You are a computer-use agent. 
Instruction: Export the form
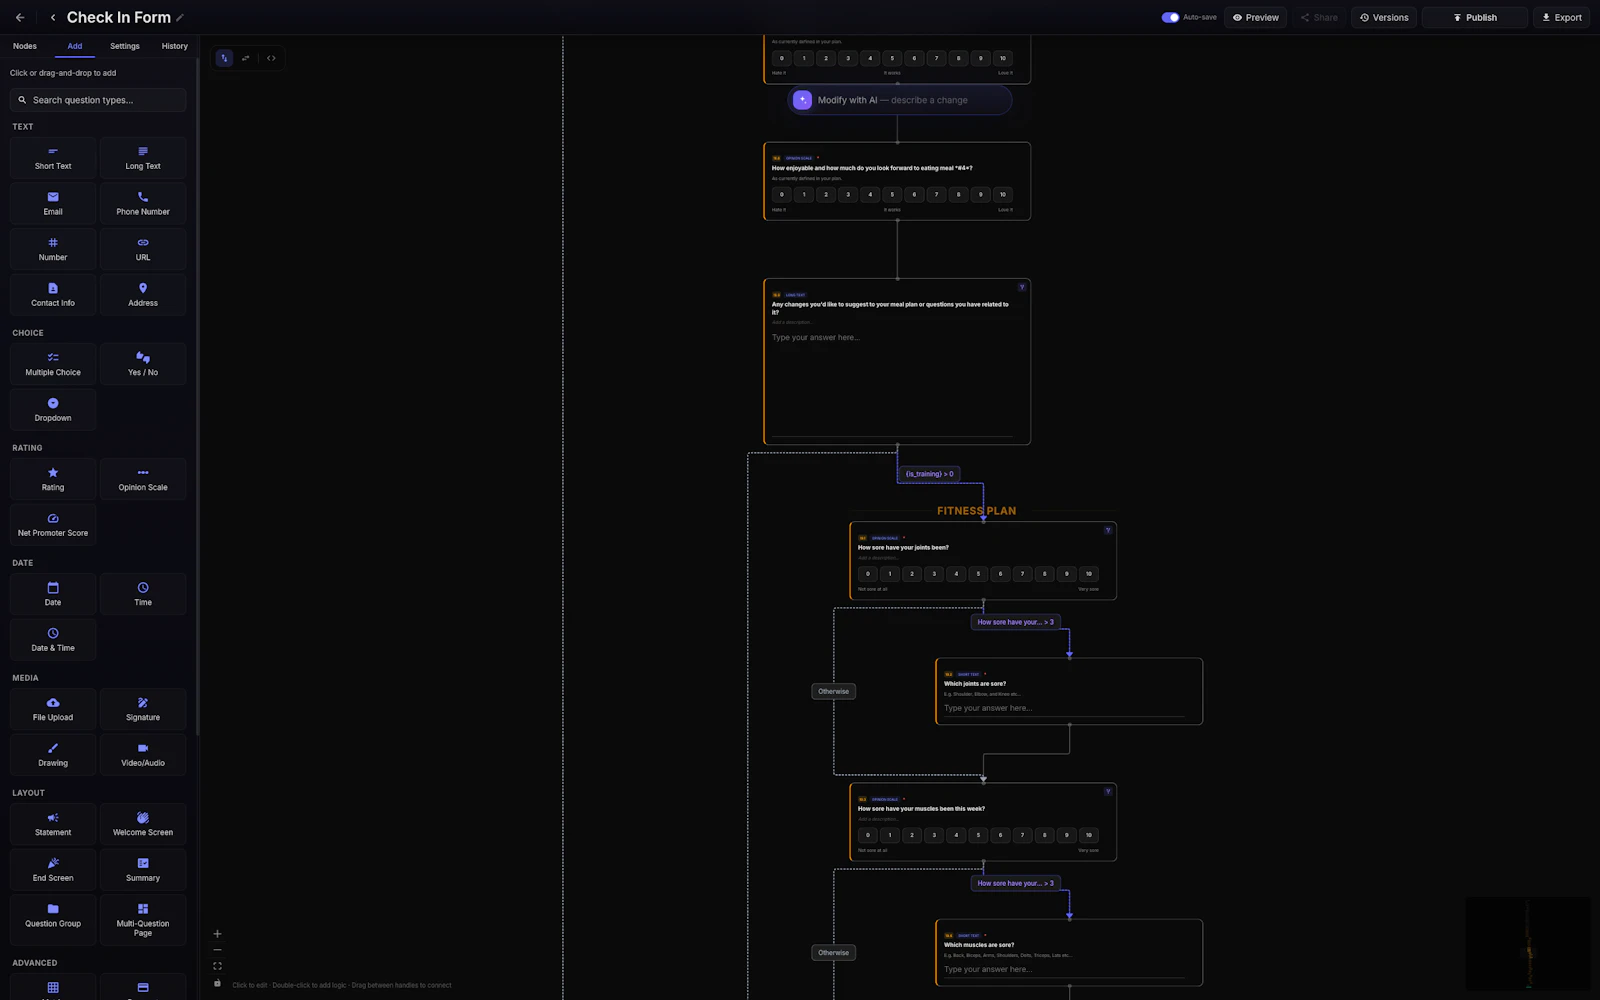[x=1562, y=17]
